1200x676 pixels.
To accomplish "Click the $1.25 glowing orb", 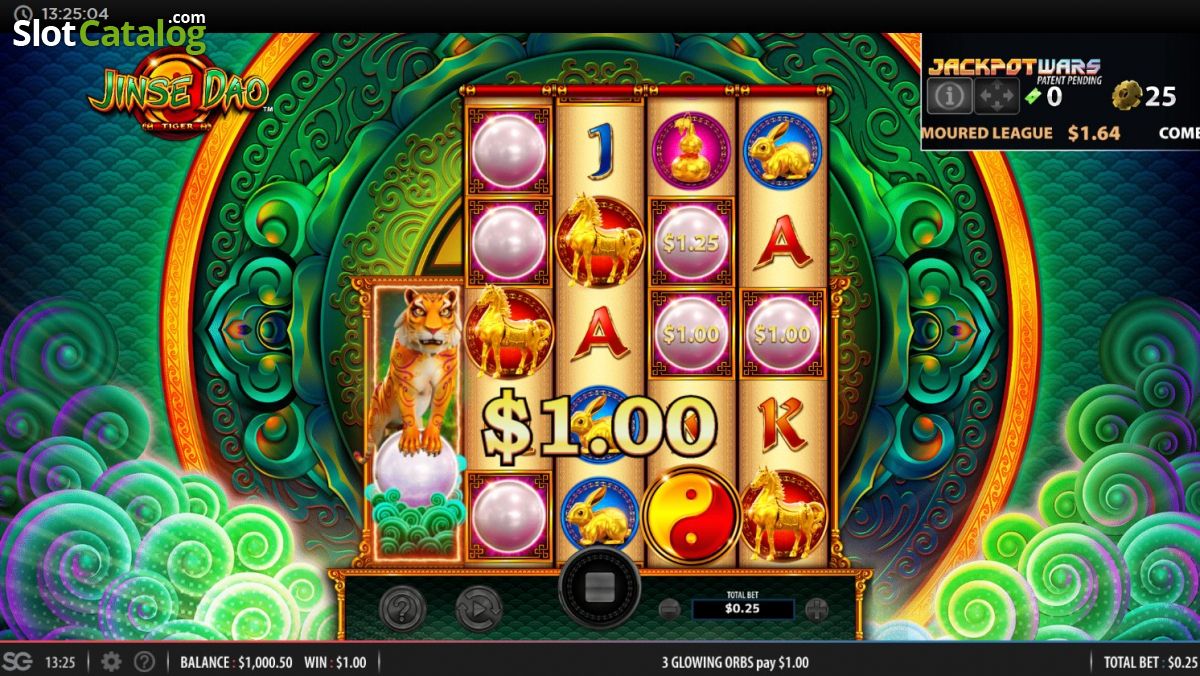I will [x=691, y=242].
